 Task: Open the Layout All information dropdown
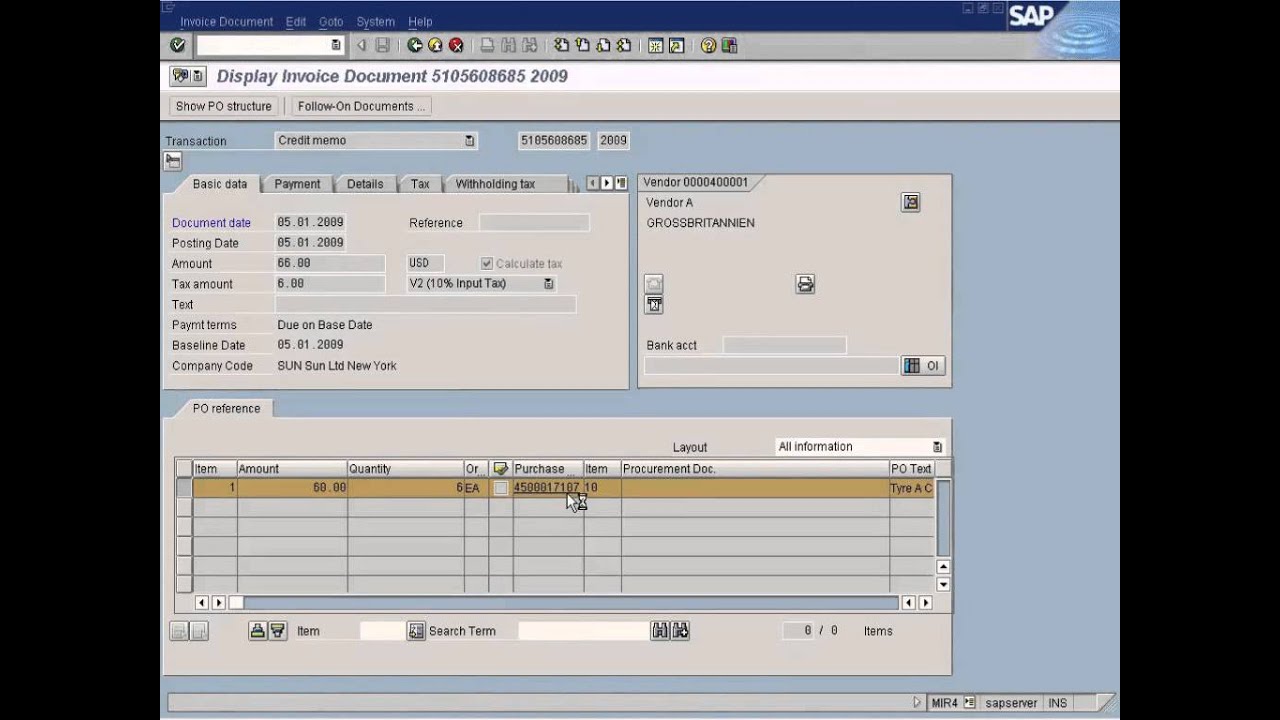point(937,447)
